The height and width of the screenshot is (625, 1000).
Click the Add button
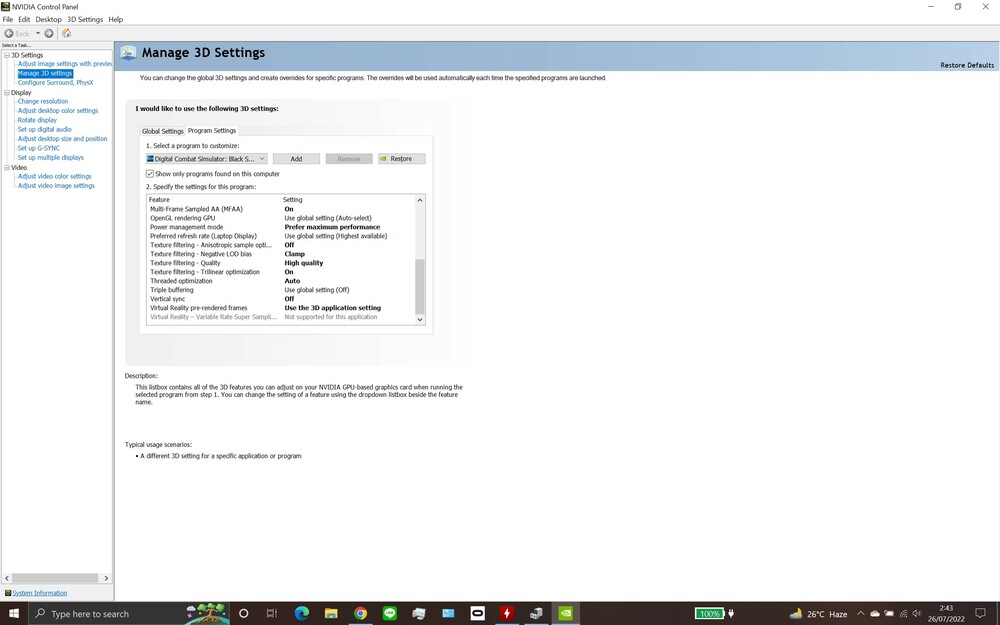point(297,159)
